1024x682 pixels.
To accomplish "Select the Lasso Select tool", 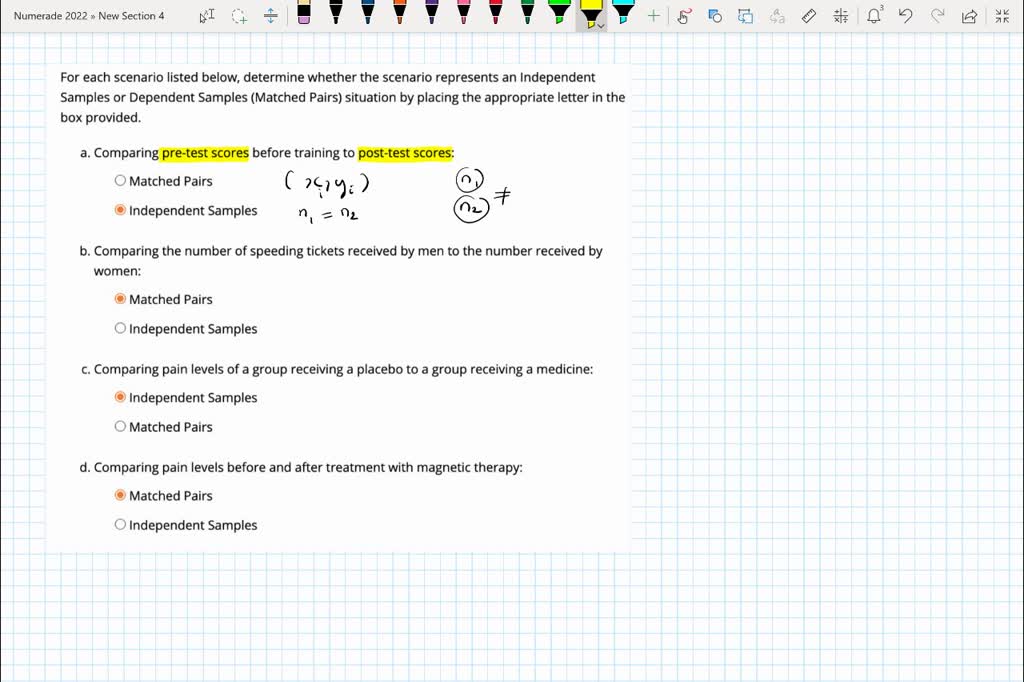I will pyautogui.click(x=239, y=16).
